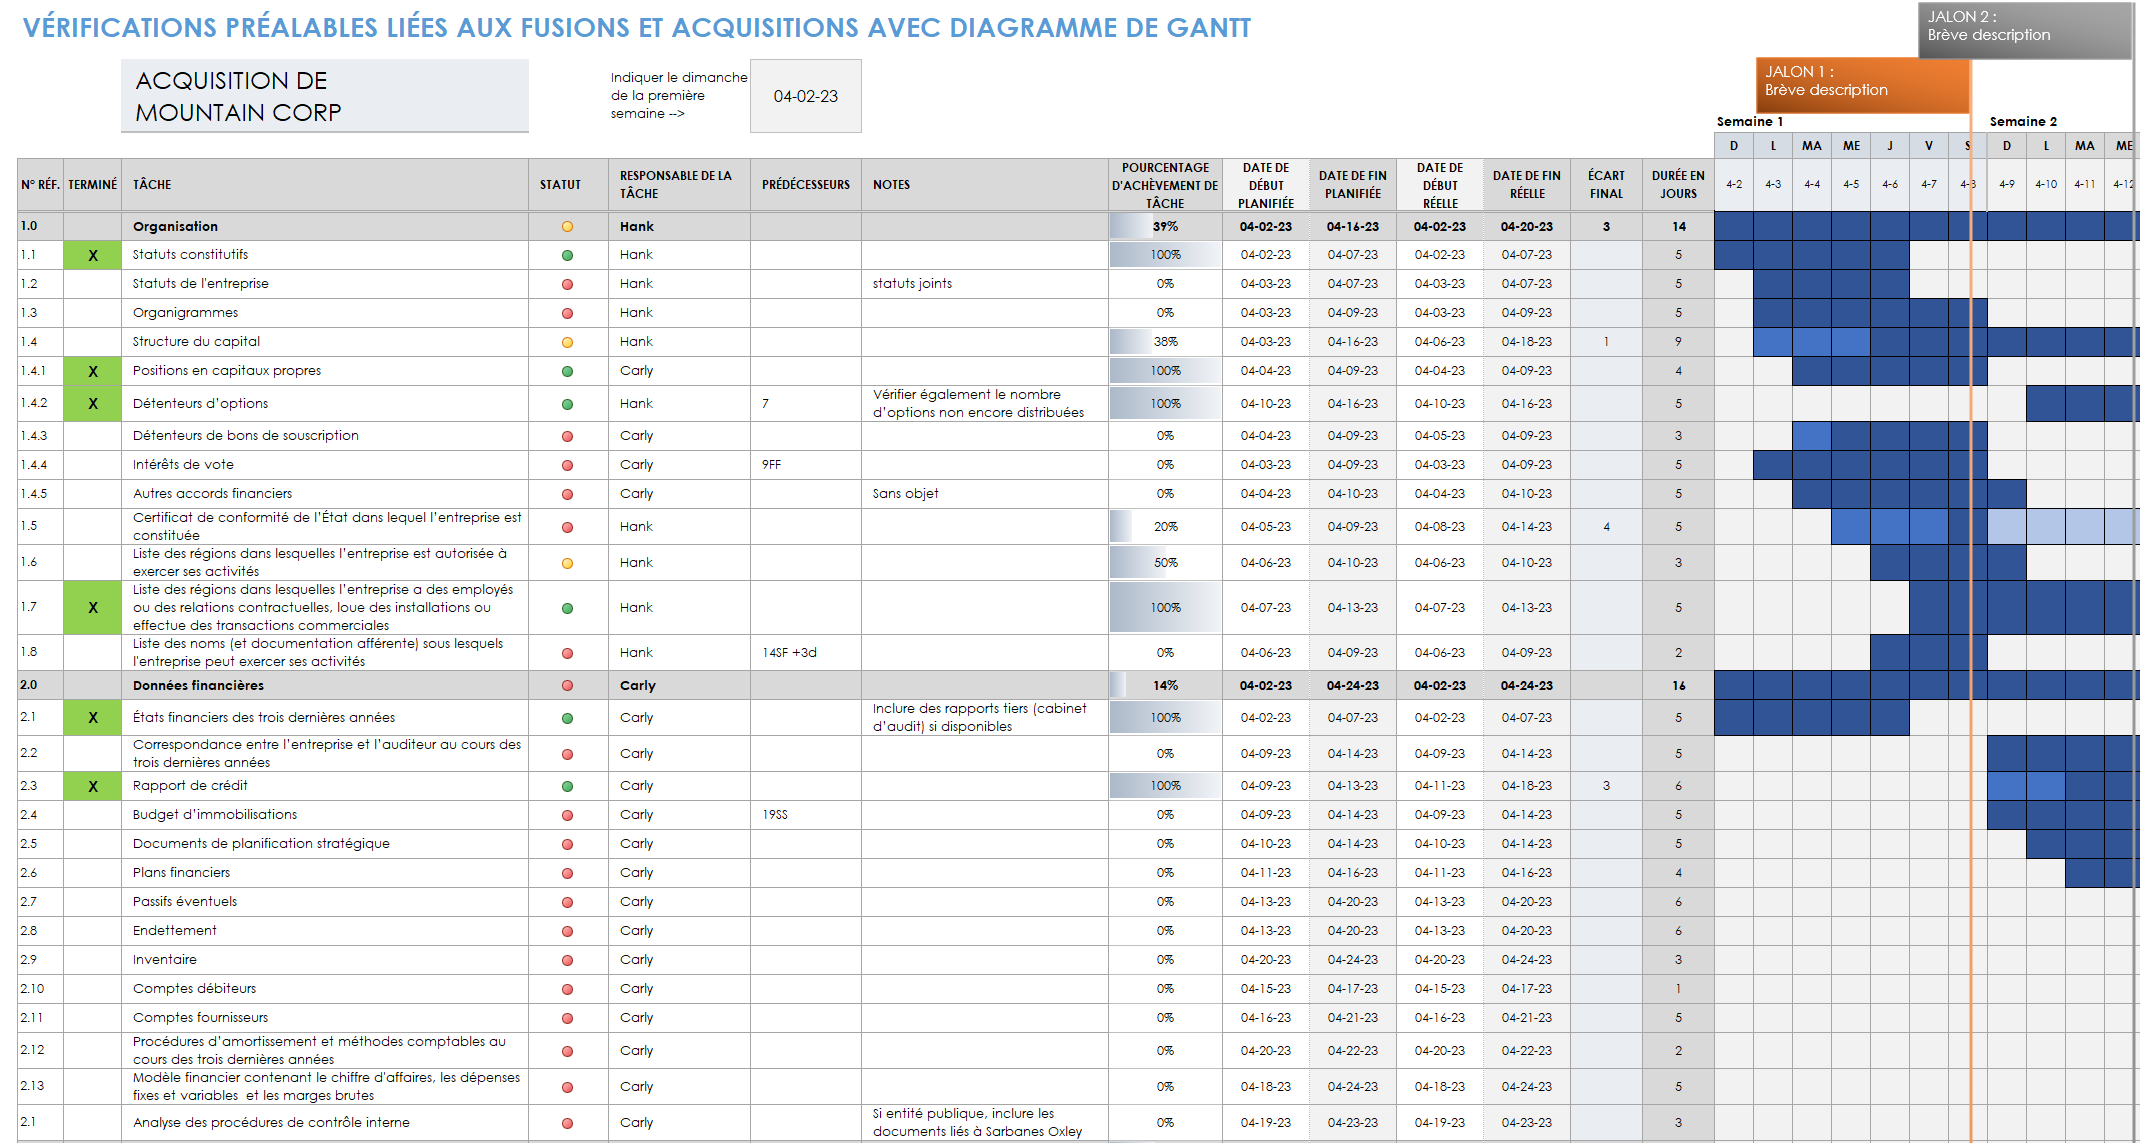Click the yellow status dot for row 1.6

pyautogui.click(x=567, y=563)
